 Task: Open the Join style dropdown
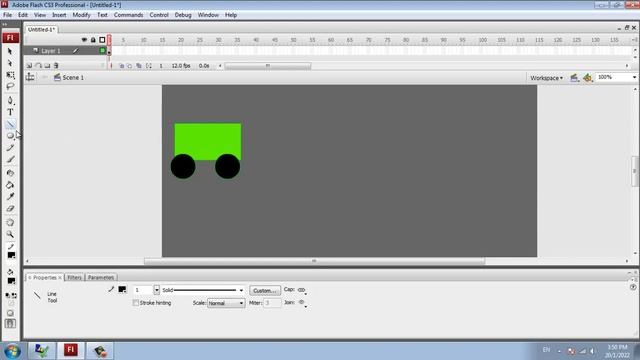(x=302, y=303)
